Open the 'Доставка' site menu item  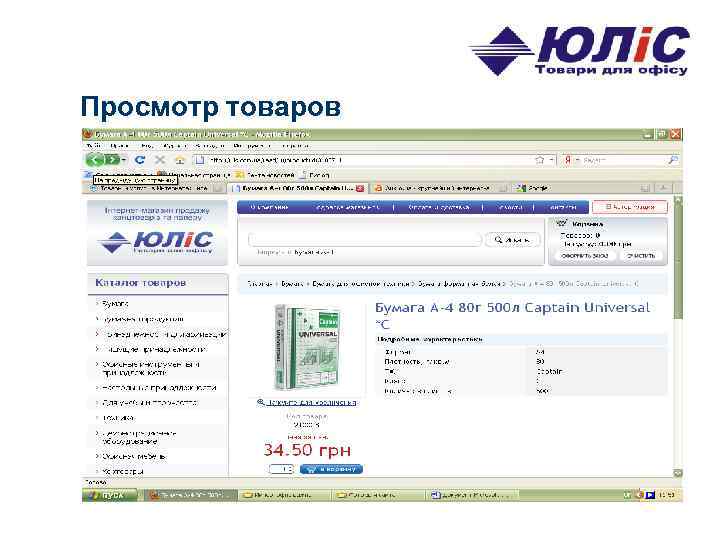click(x=348, y=207)
